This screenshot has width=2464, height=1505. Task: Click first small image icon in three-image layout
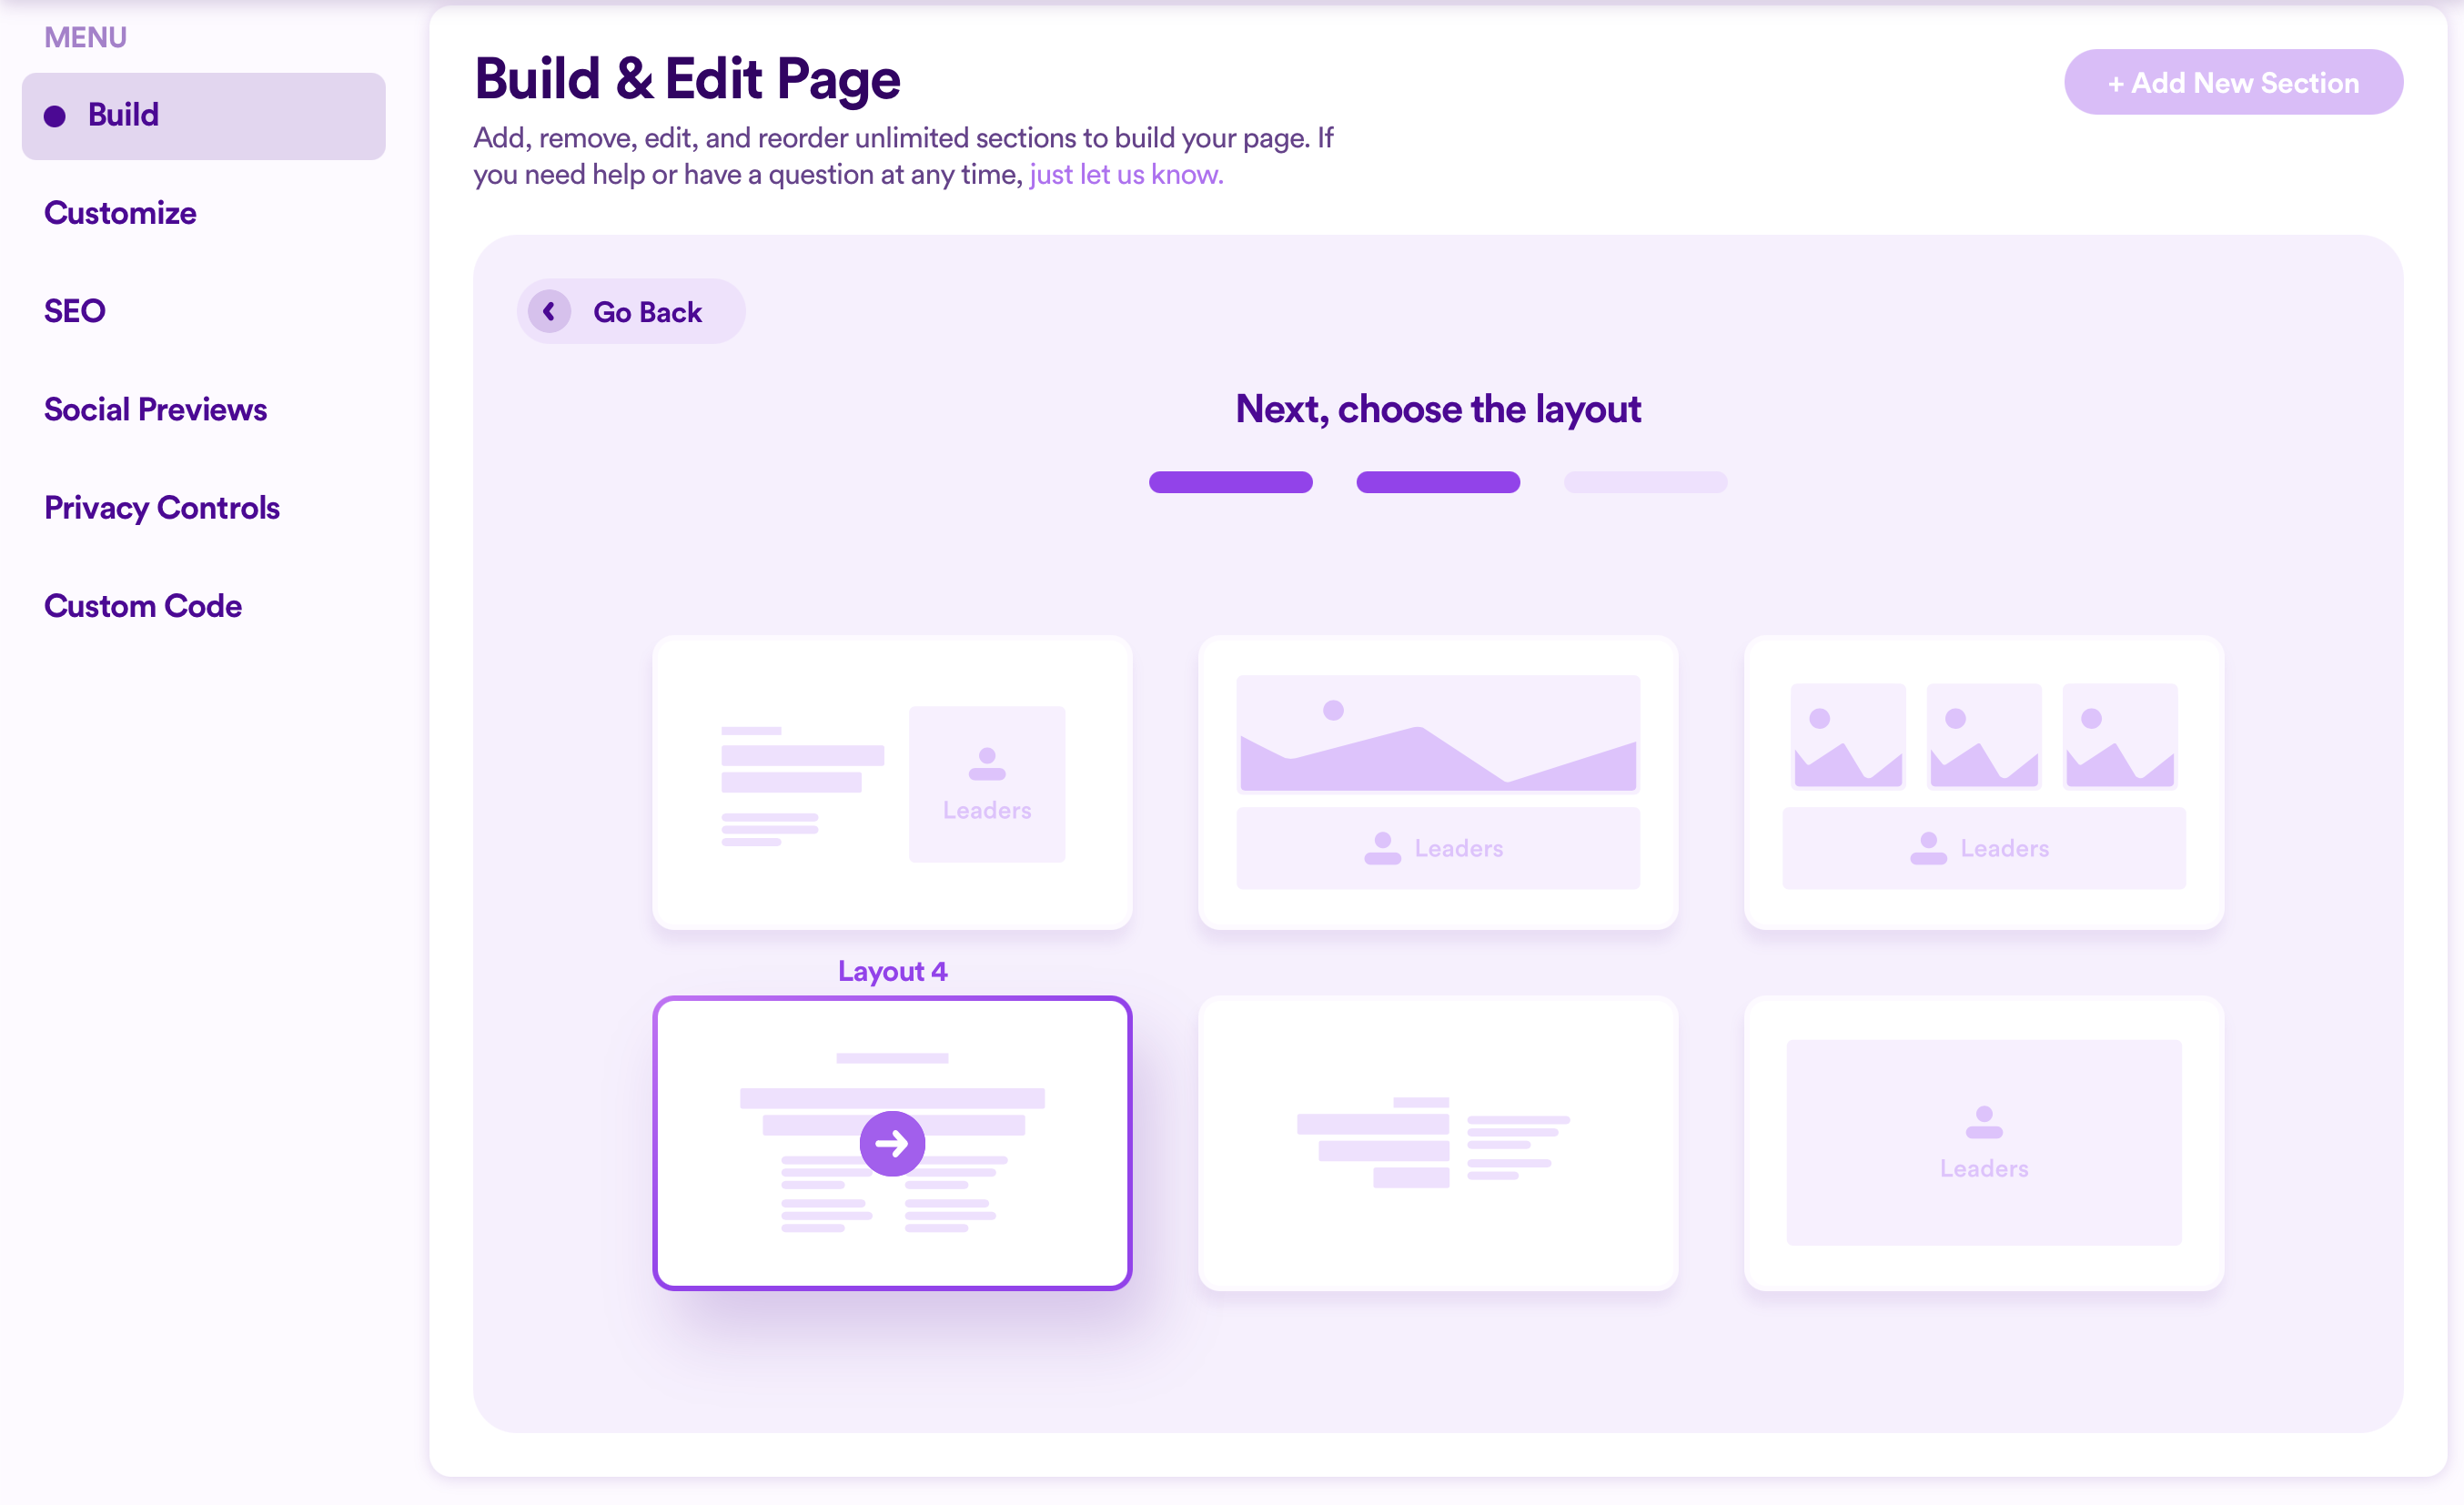click(1847, 735)
